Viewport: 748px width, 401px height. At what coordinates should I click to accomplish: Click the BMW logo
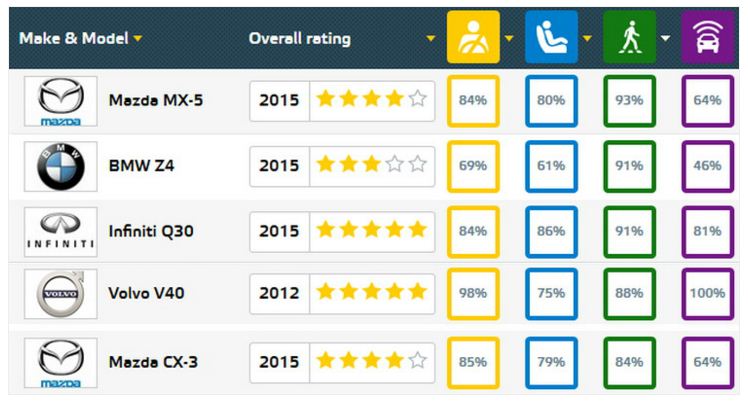(x=61, y=166)
